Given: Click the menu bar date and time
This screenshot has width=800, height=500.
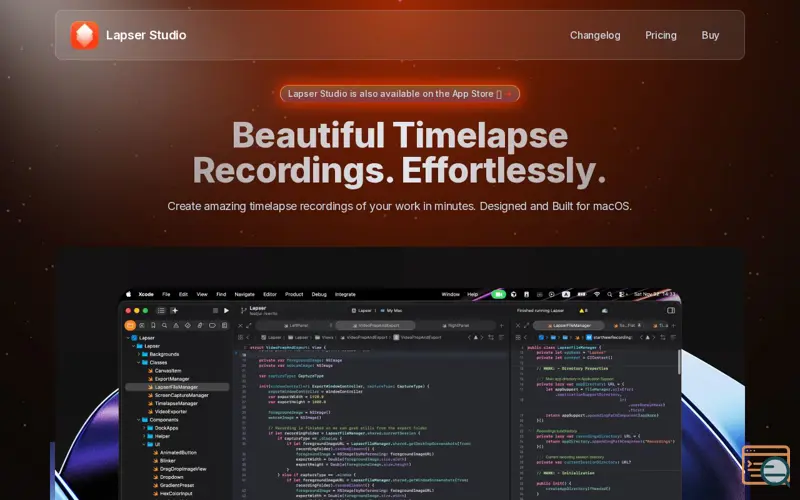Looking at the screenshot, I should (654, 294).
